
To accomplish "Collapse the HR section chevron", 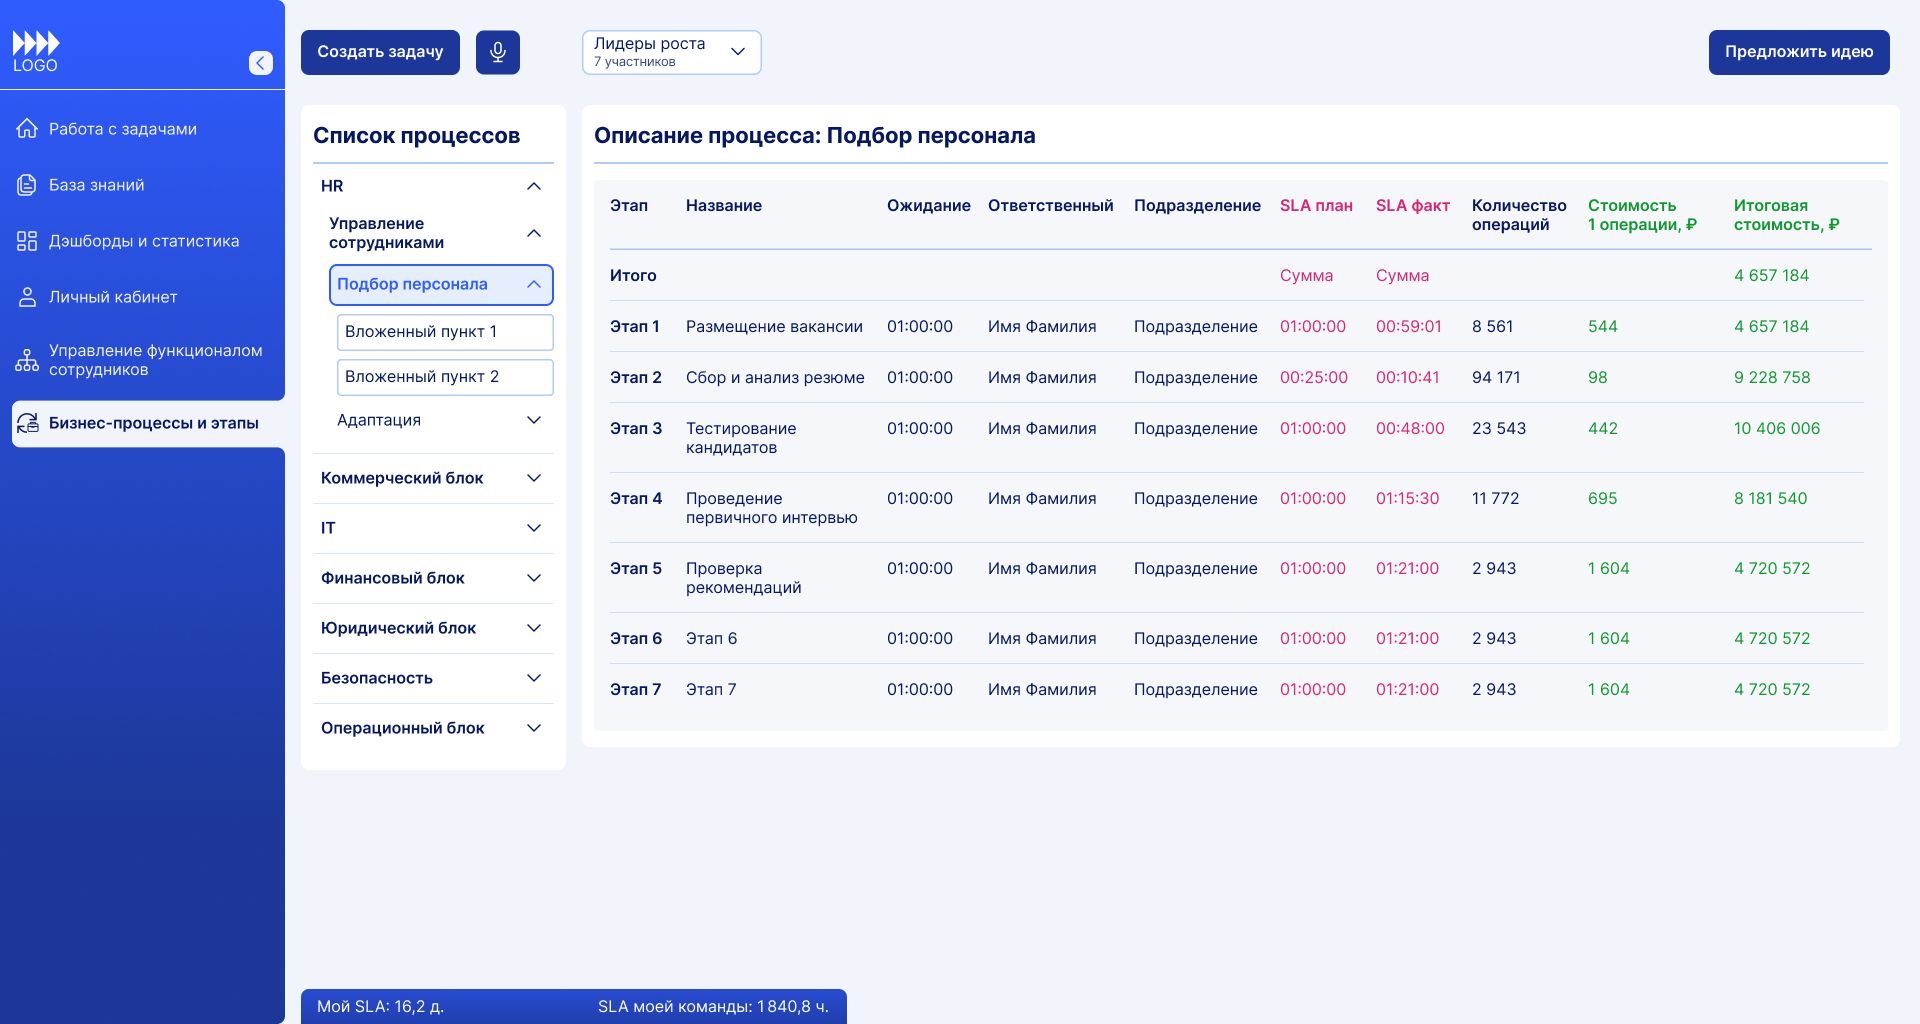I will (x=534, y=186).
